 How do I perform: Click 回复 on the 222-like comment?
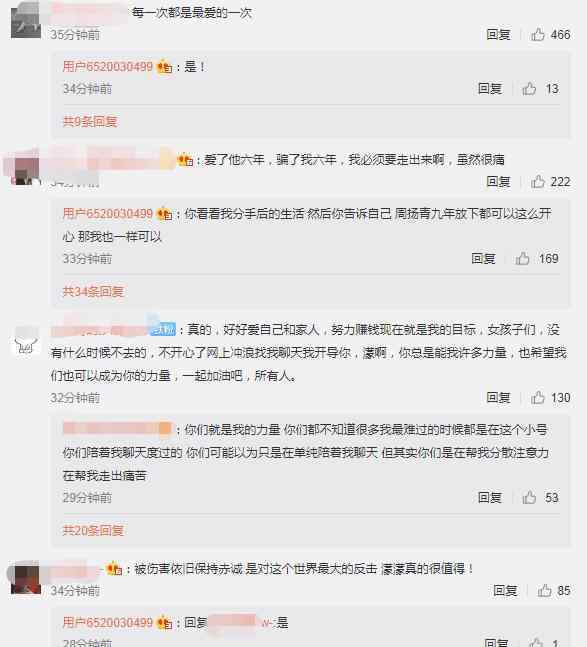click(498, 181)
